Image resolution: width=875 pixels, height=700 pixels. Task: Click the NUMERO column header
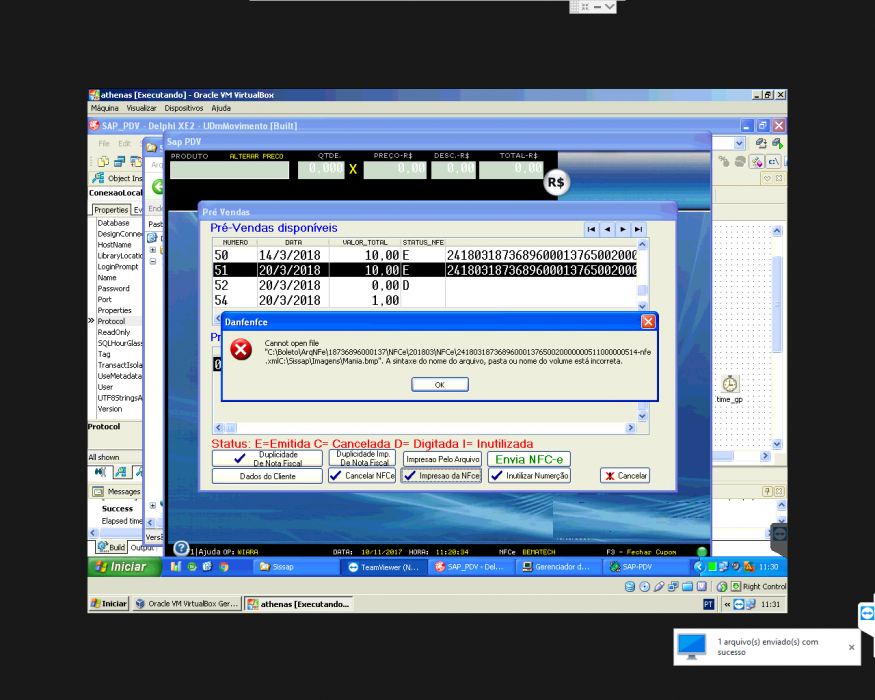[235, 243]
